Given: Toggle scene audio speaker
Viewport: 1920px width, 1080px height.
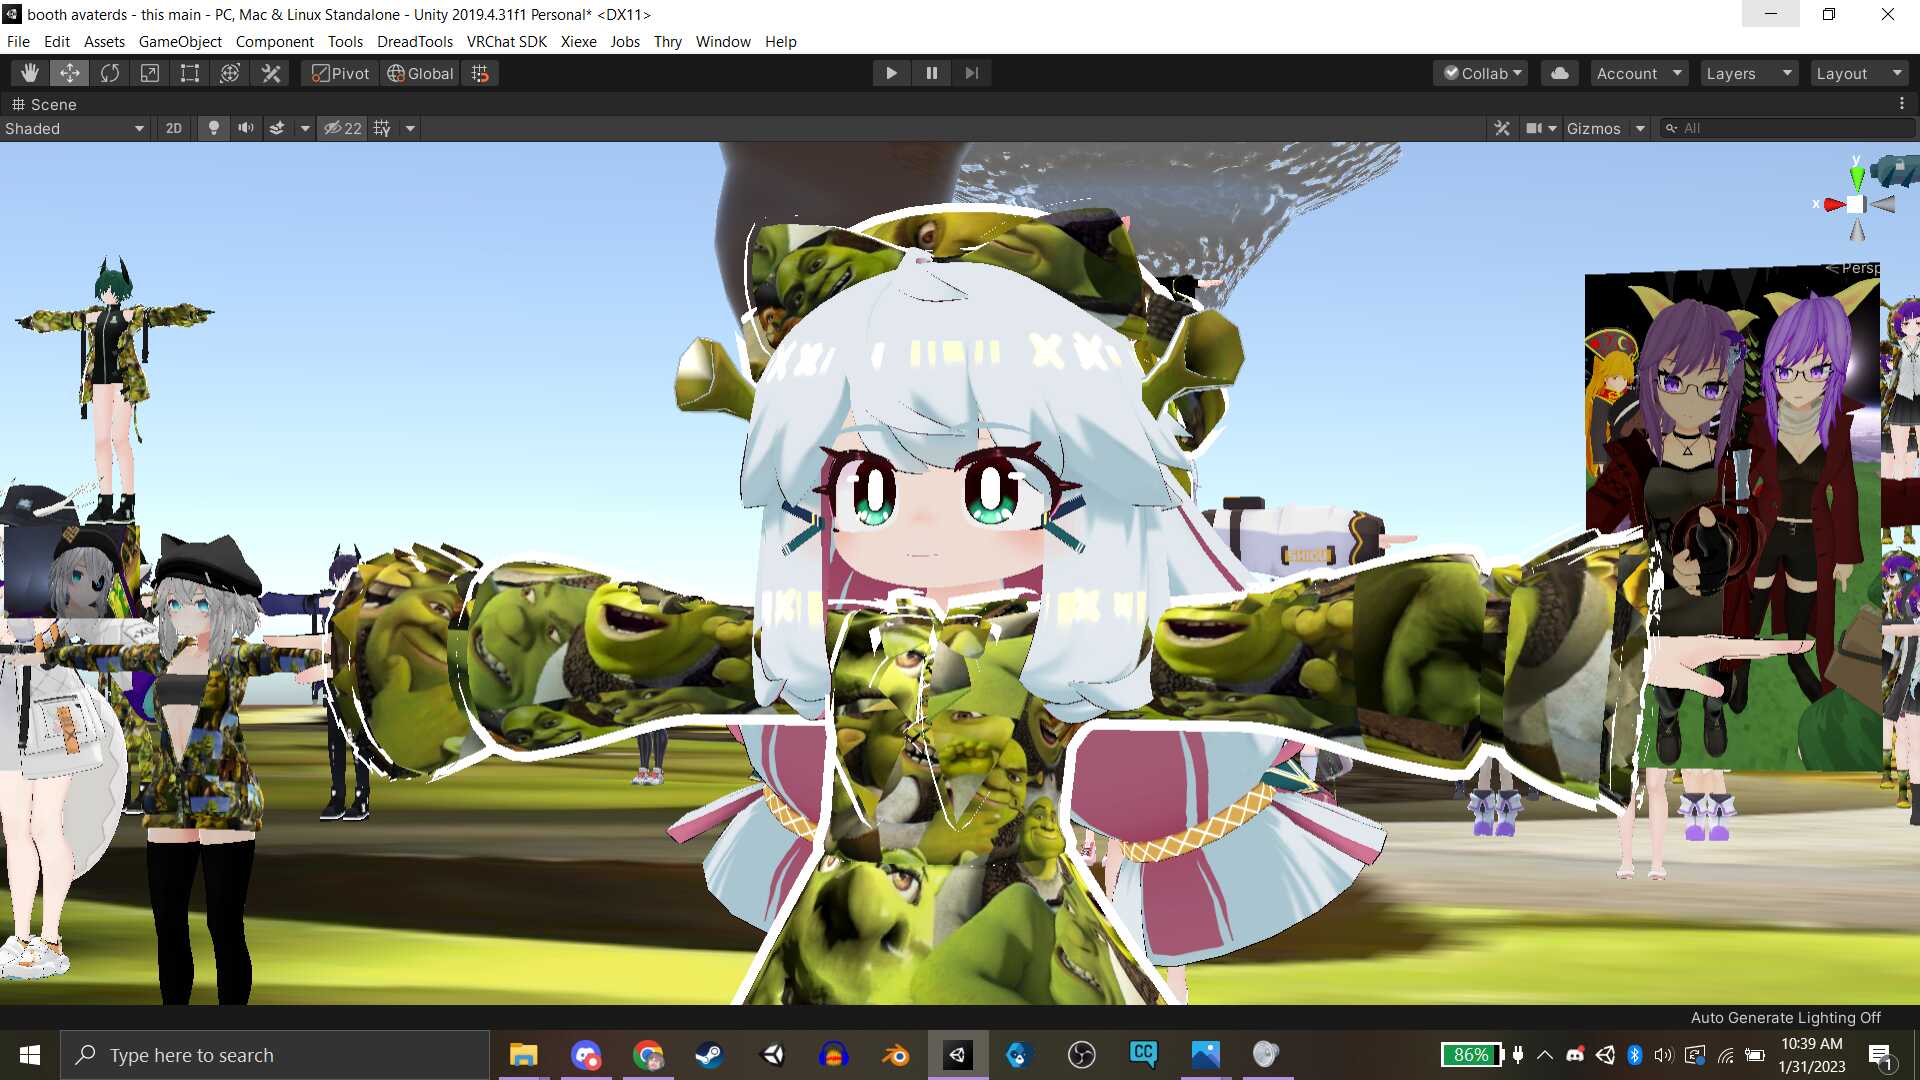Looking at the screenshot, I should click(x=245, y=128).
